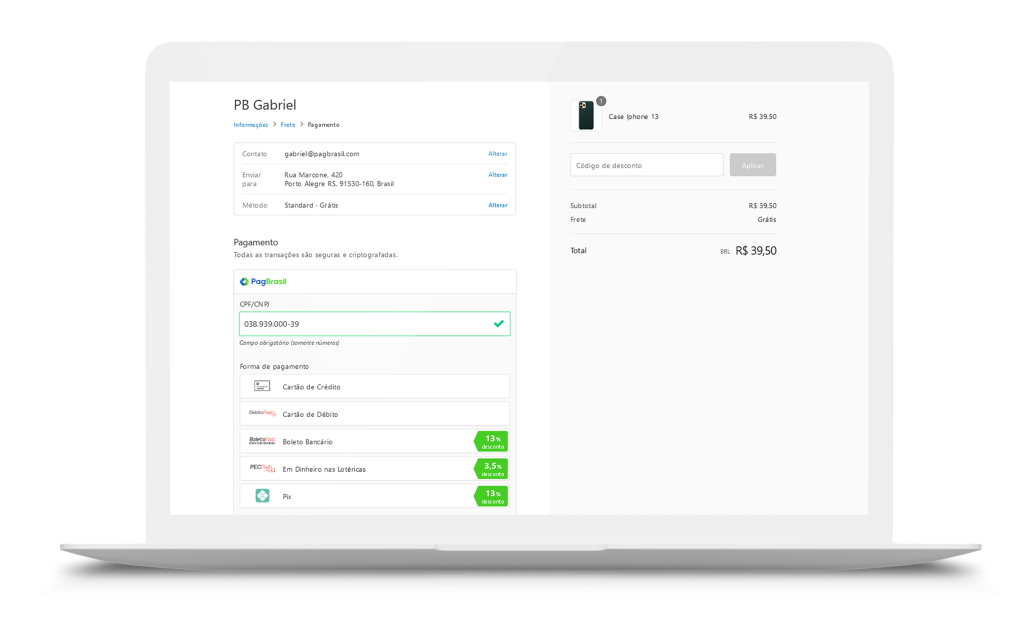Open the Case Iphone 13 product thumbnail

tap(586, 116)
